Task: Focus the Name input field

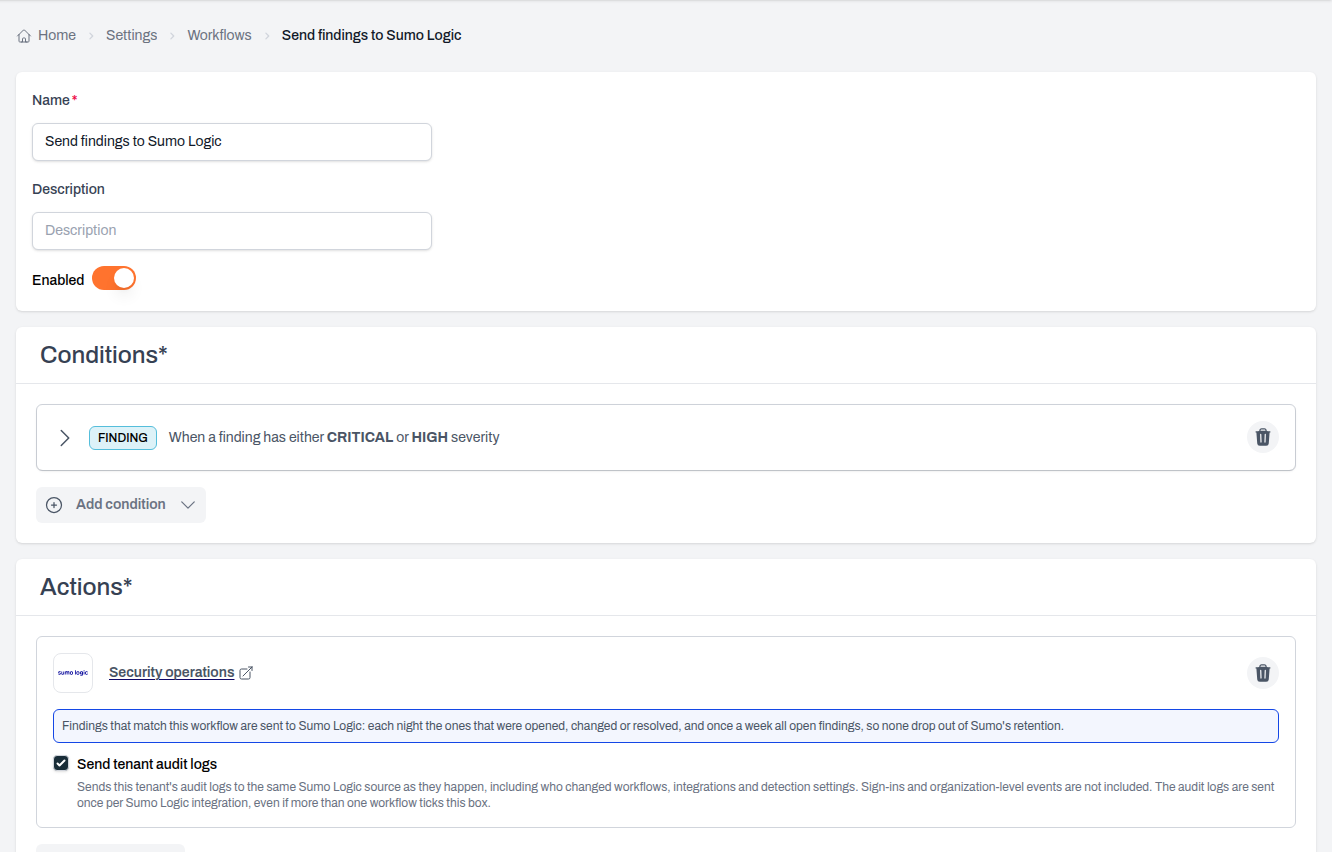Action: [x=232, y=141]
